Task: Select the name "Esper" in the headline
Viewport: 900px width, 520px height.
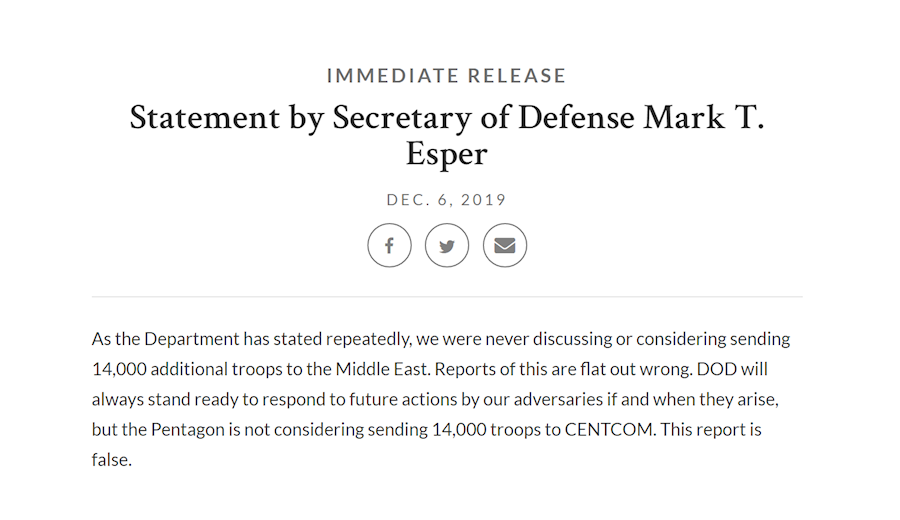Action: (x=447, y=154)
